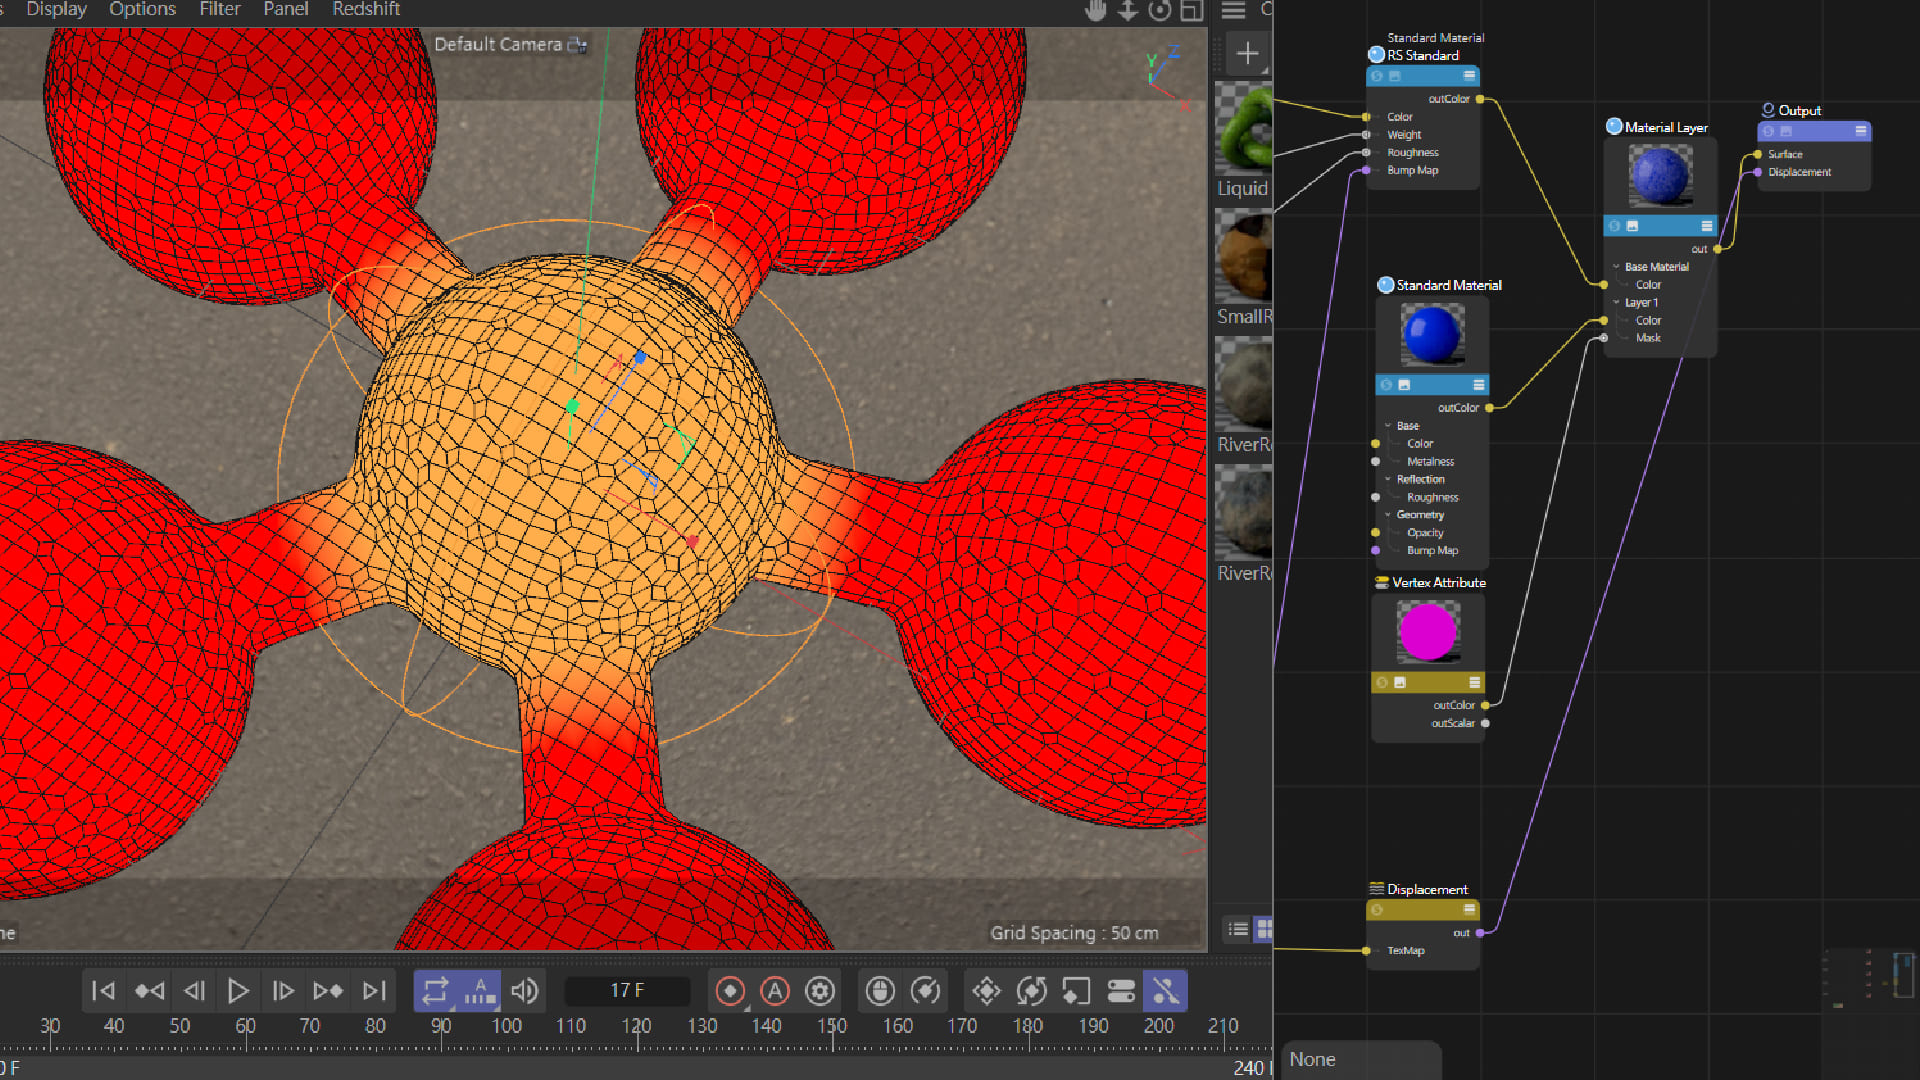The image size is (1920, 1080).
Task: Switch material manager to grid view
Action: 1264,930
